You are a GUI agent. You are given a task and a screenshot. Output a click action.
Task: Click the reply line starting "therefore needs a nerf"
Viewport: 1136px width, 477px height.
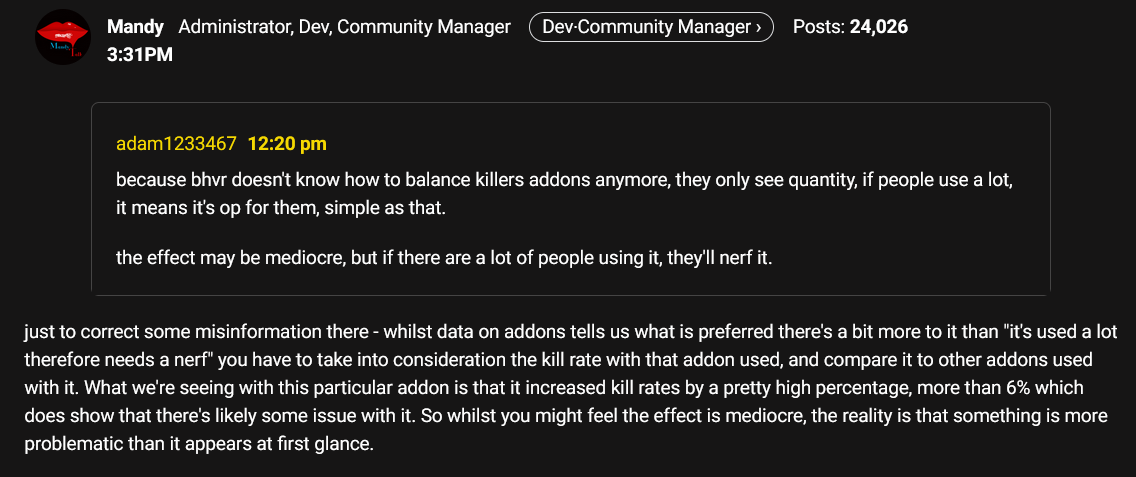[558, 360]
